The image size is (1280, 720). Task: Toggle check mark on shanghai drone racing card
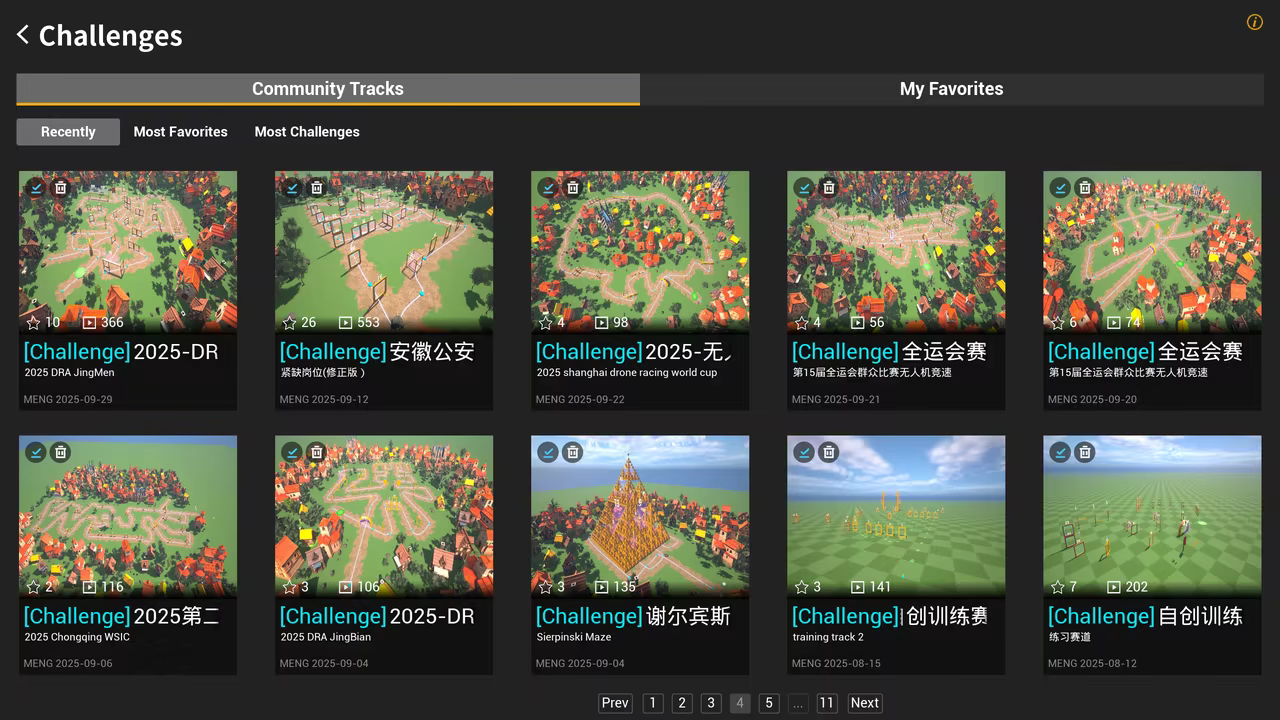548,188
